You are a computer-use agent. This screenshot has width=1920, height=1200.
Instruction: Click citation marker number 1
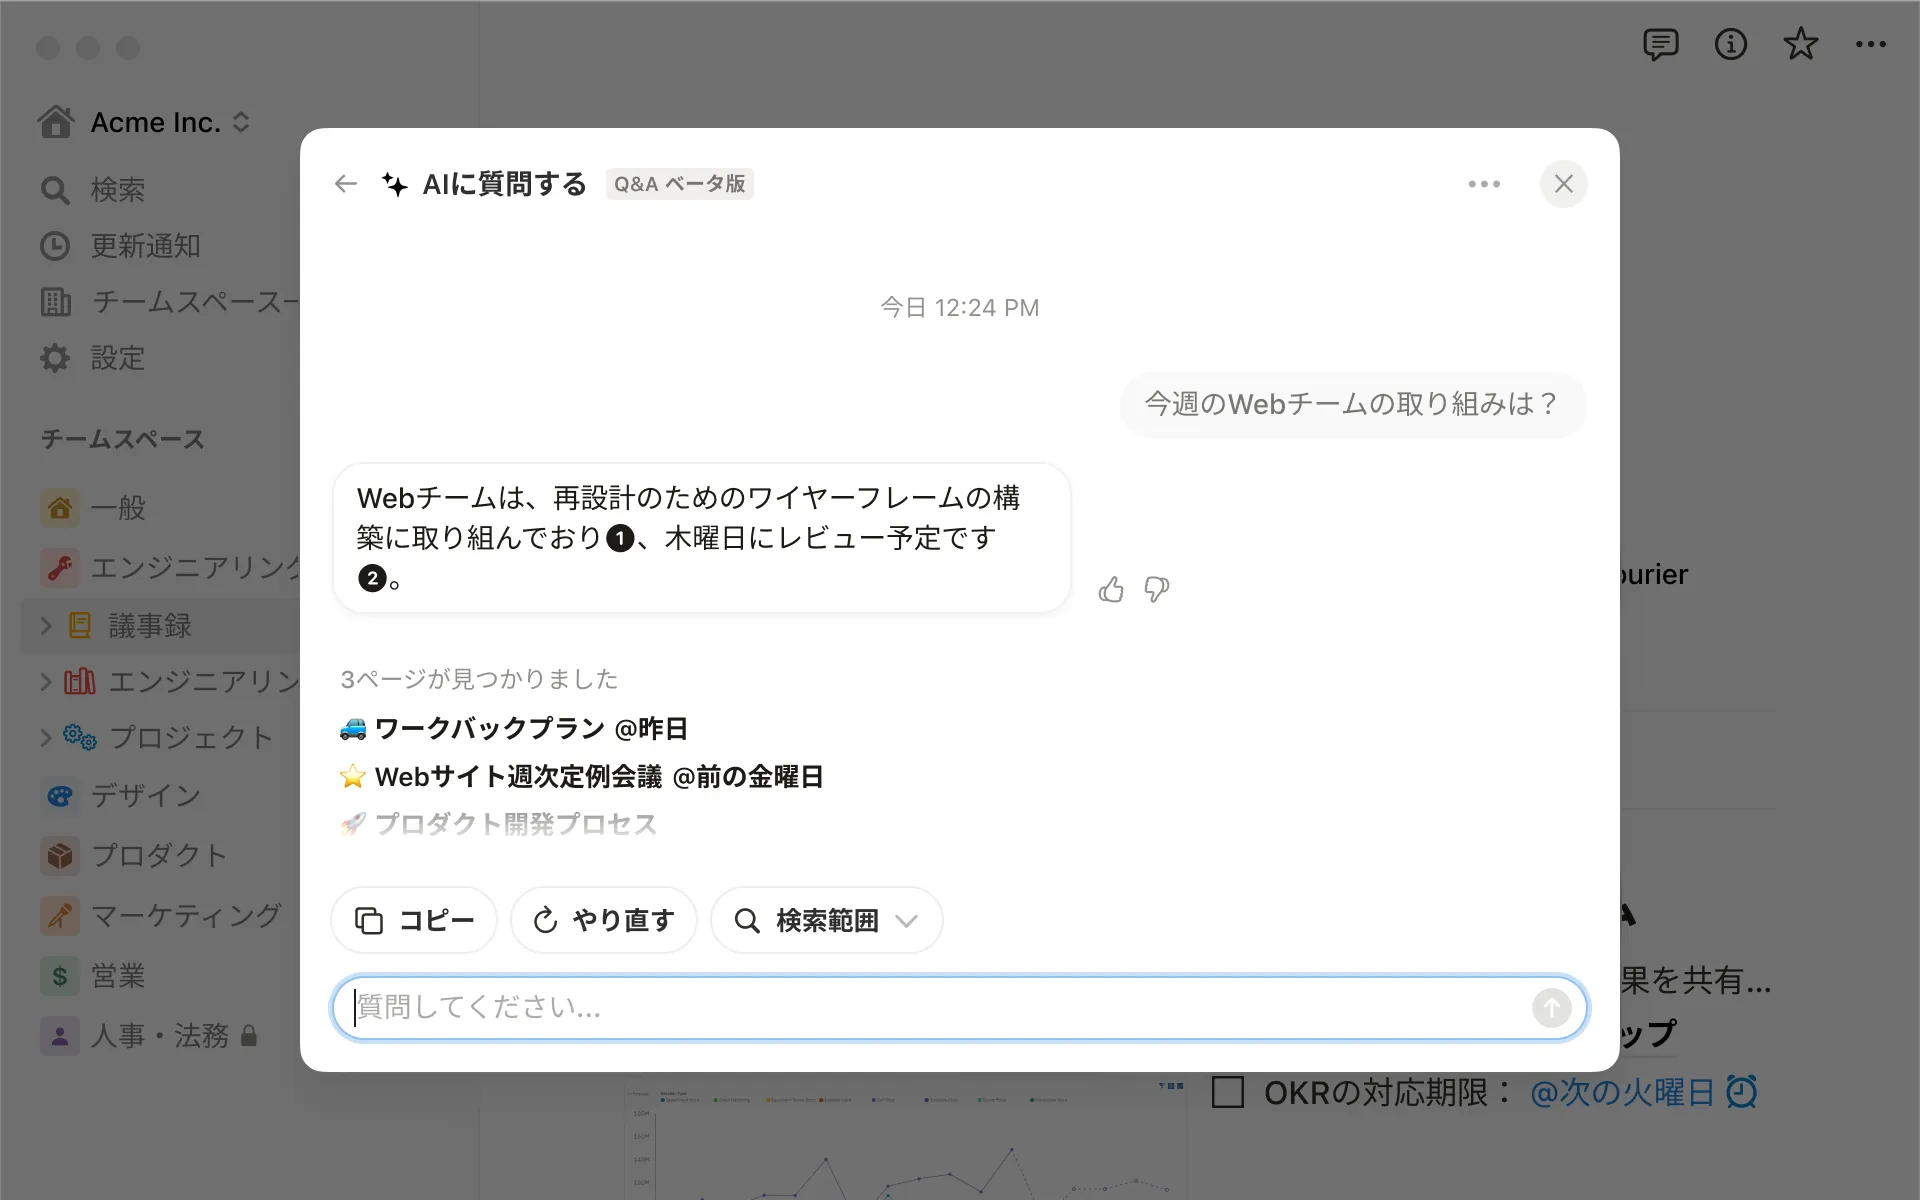pyautogui.click(x=620, y=539)
